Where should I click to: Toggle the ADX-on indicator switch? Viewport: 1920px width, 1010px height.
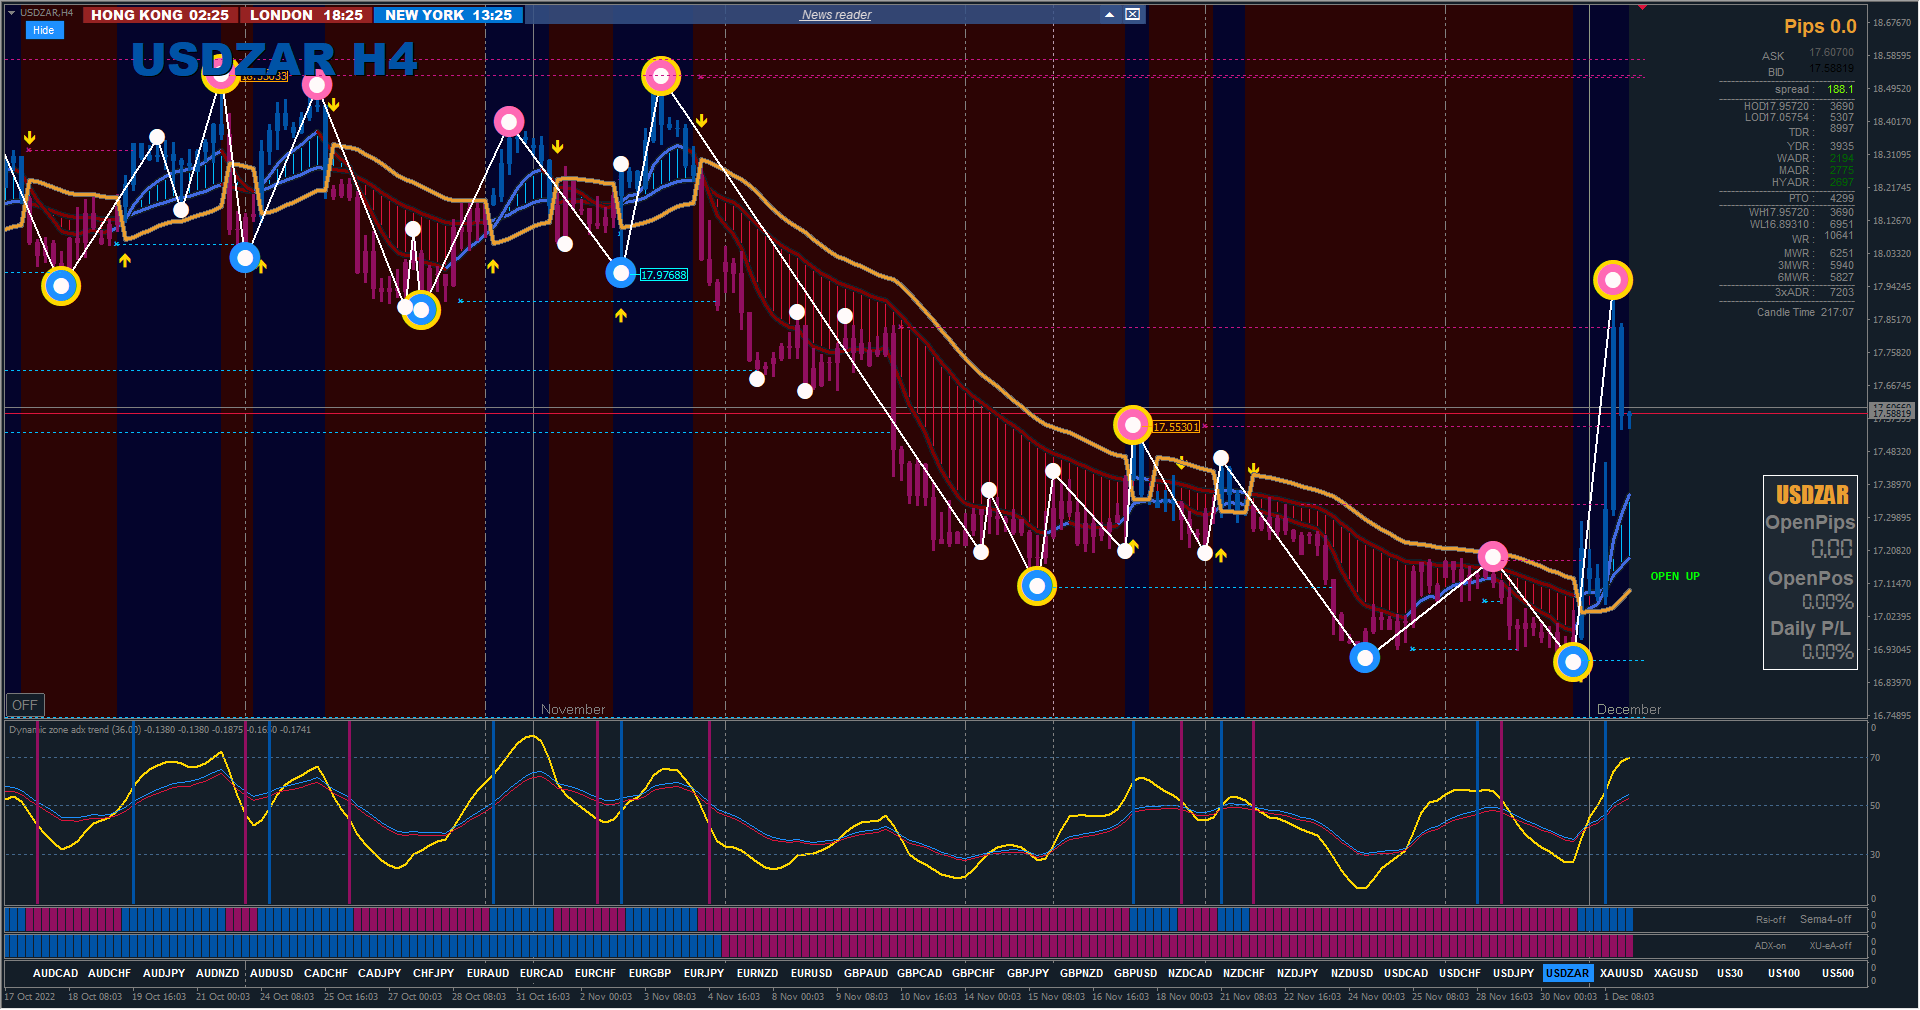pos(1770,946)
